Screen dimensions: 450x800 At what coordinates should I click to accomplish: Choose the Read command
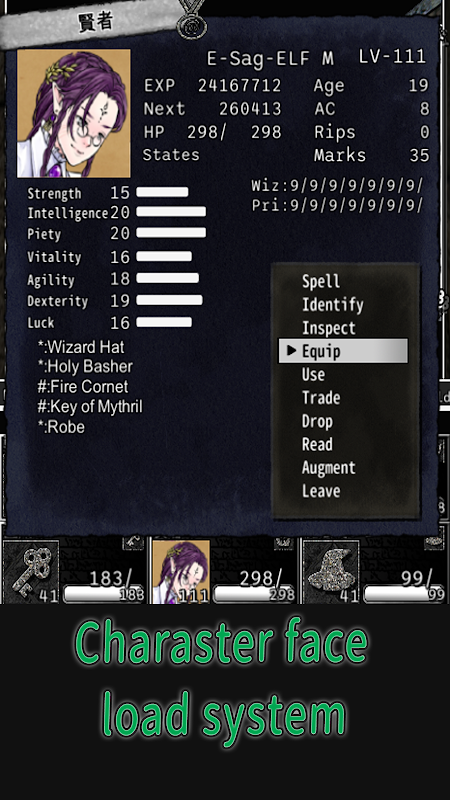(317, 444)
